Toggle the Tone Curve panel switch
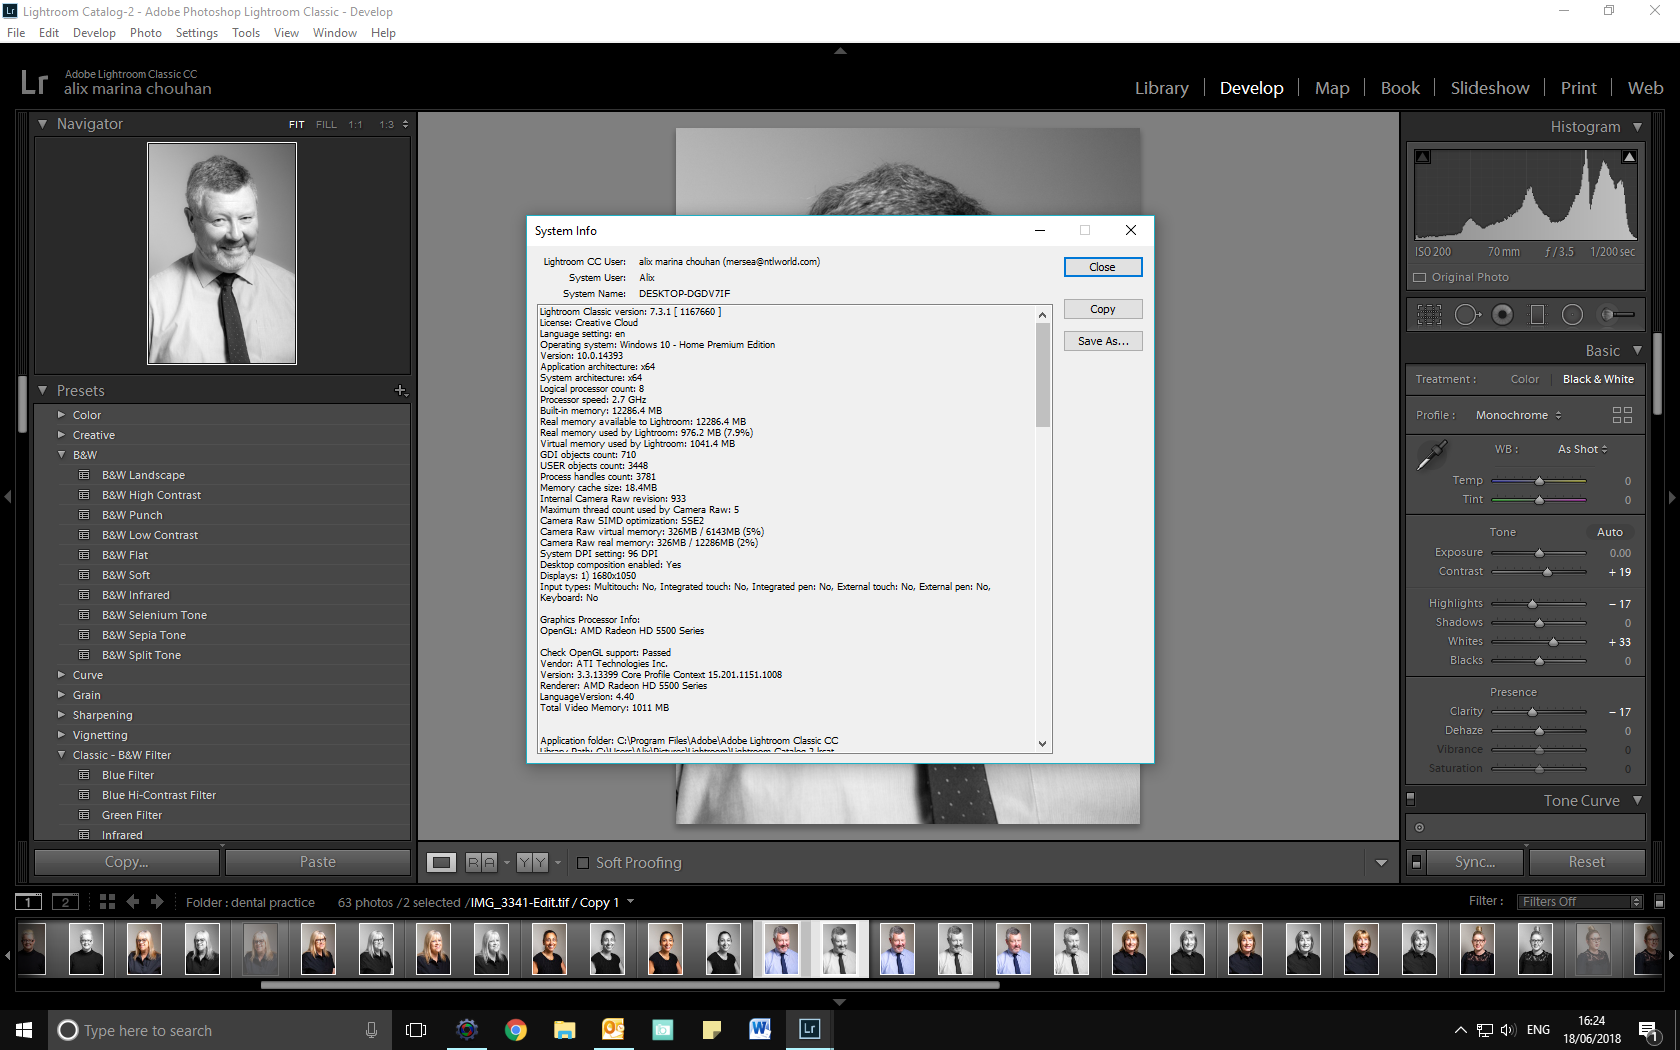 coord(1411,799)
